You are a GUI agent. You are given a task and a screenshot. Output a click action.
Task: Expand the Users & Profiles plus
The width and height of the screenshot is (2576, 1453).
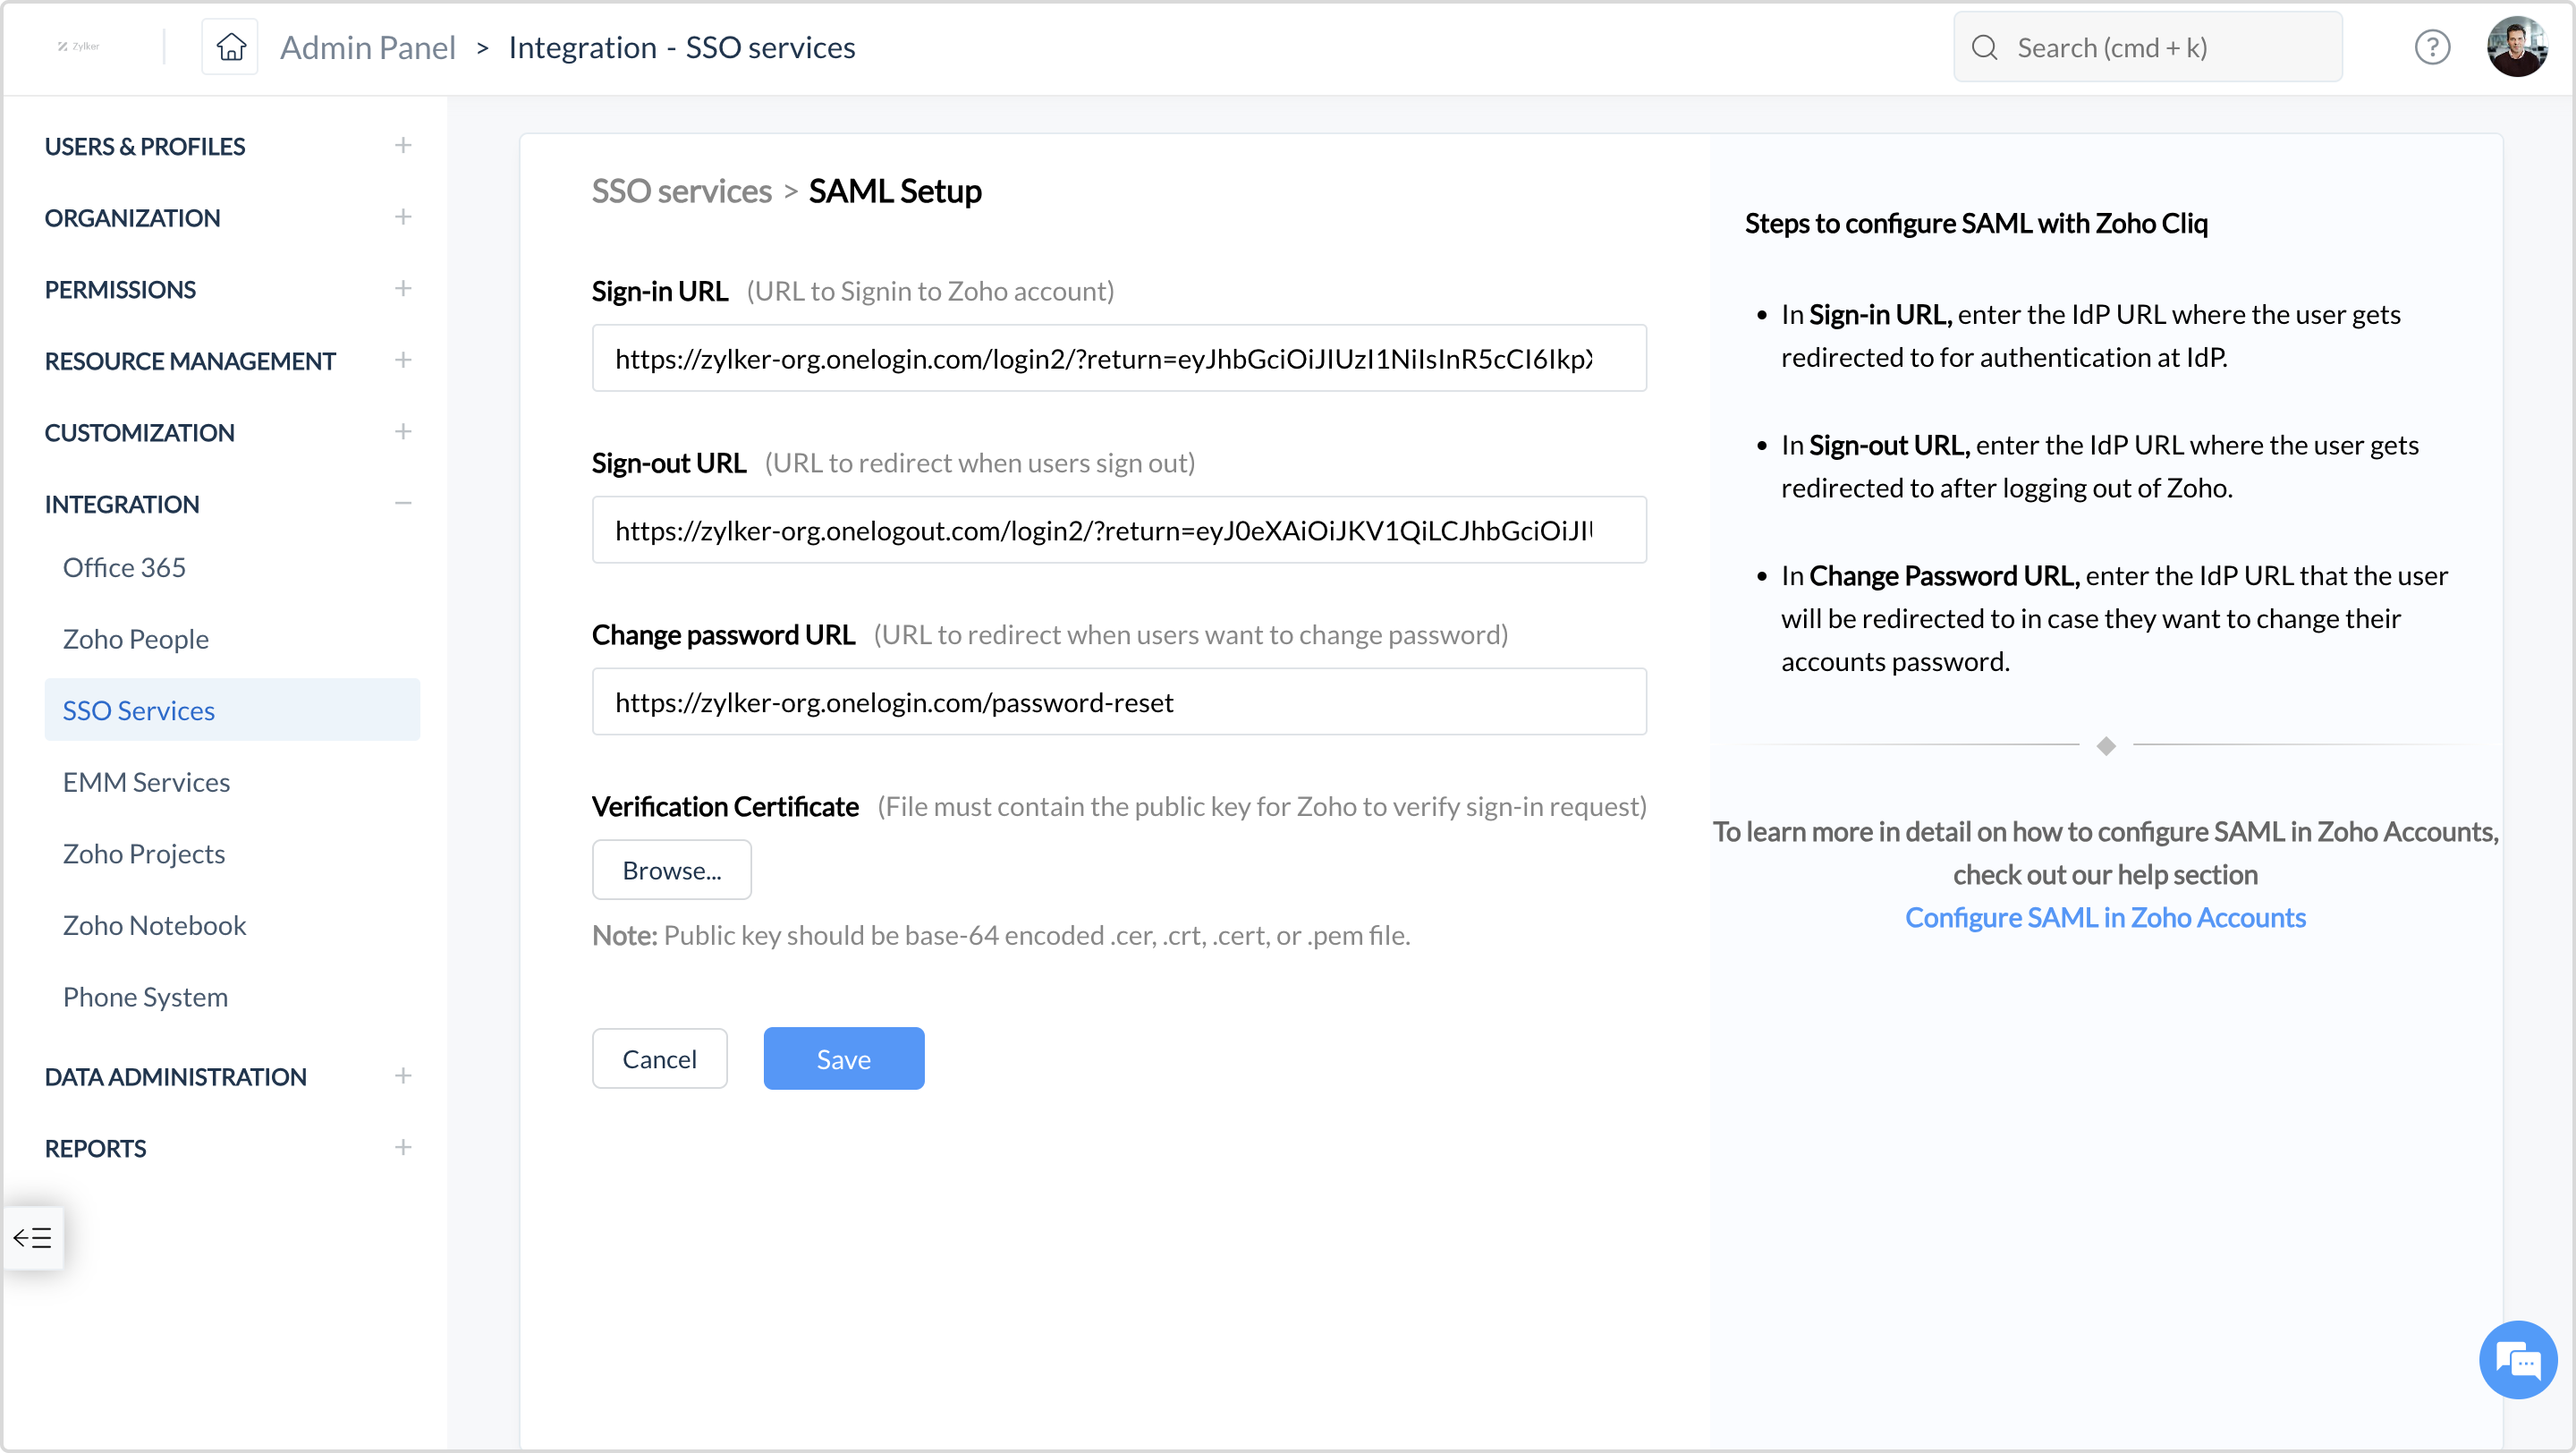coord(403,146)
